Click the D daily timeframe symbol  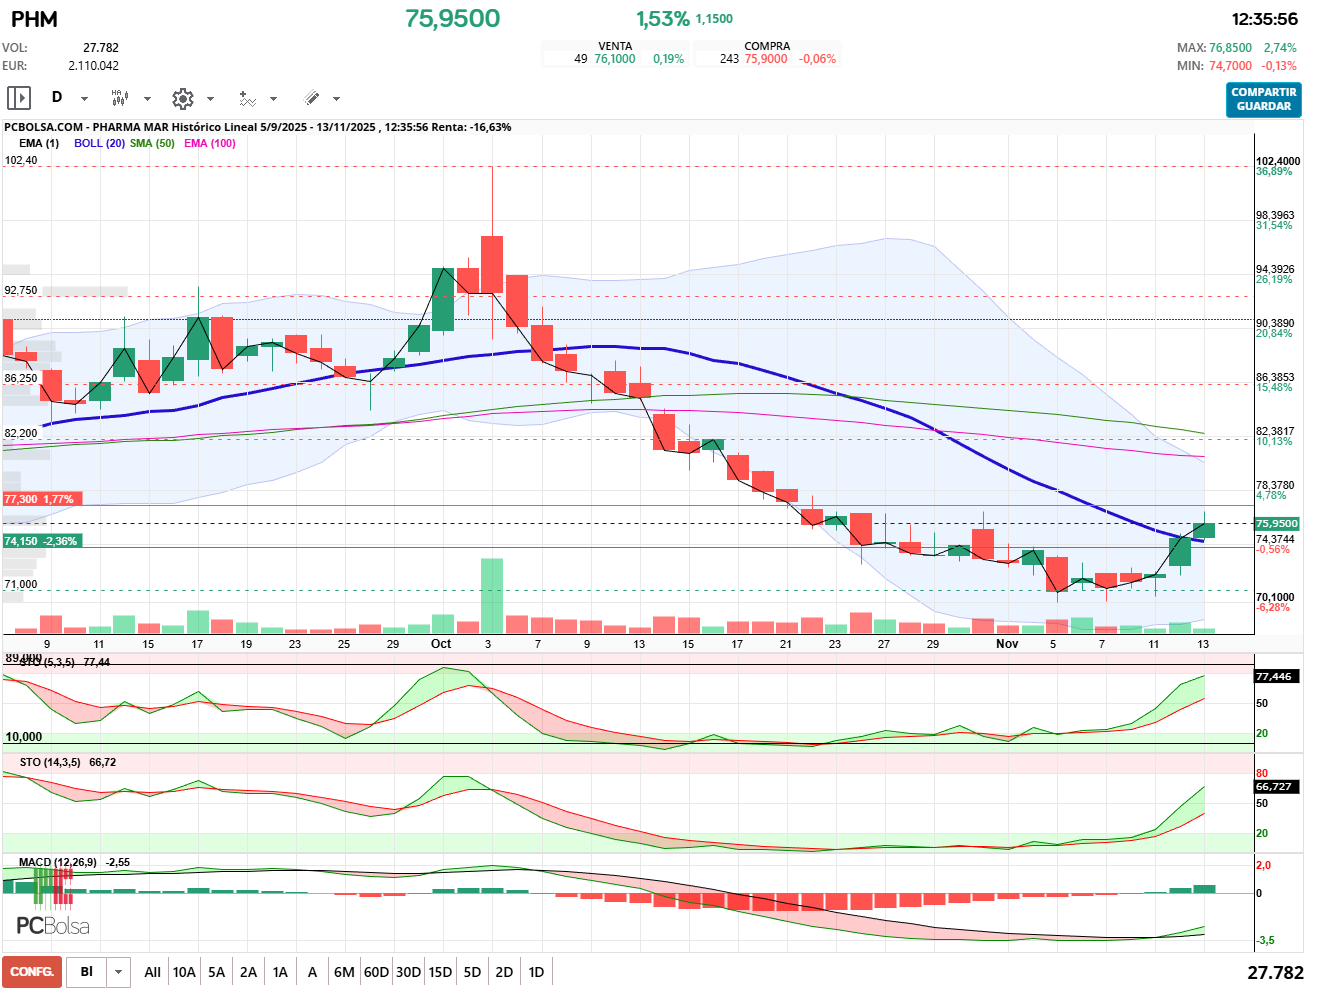coord(57,97)
